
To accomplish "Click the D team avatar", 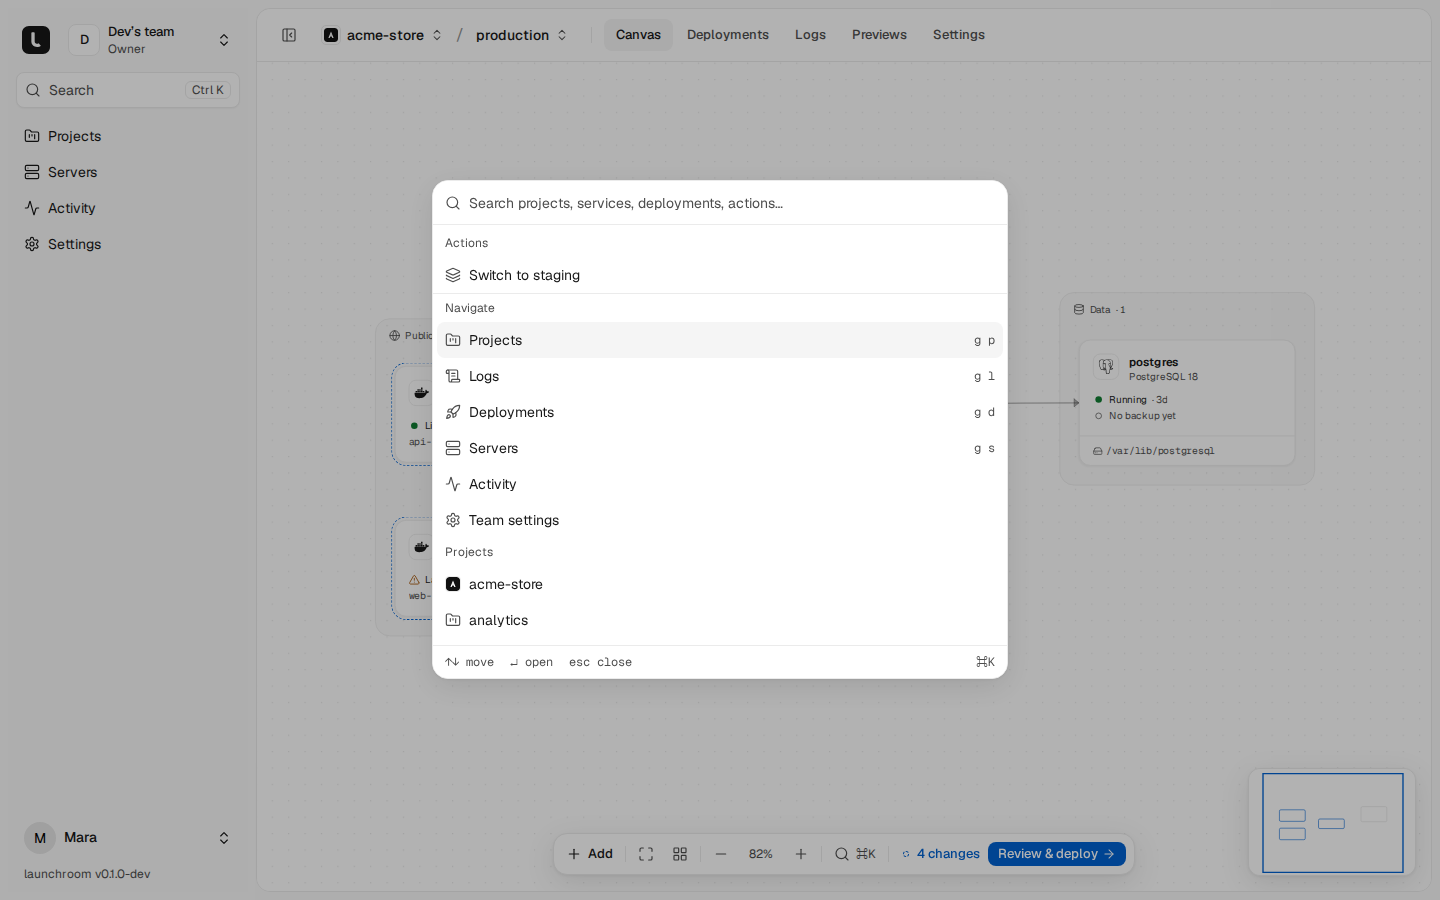I will pyautogui.click(x=84, y=40).
